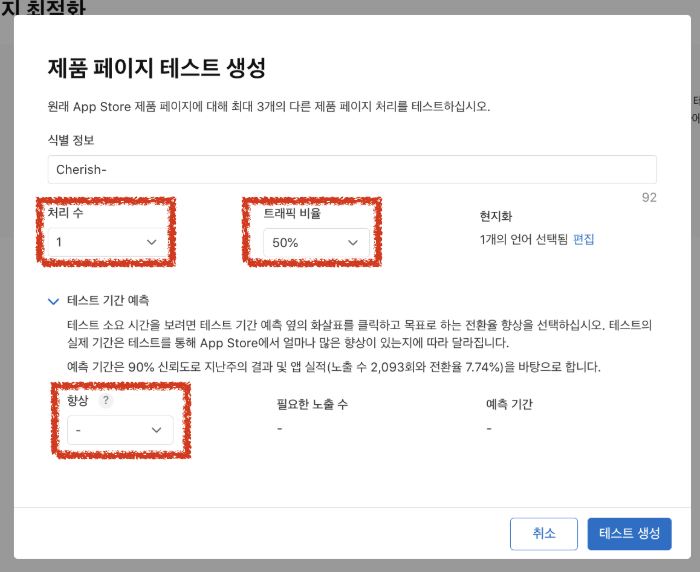Click the 편집 link next to 현지화
700x572 pixels.
583,240
